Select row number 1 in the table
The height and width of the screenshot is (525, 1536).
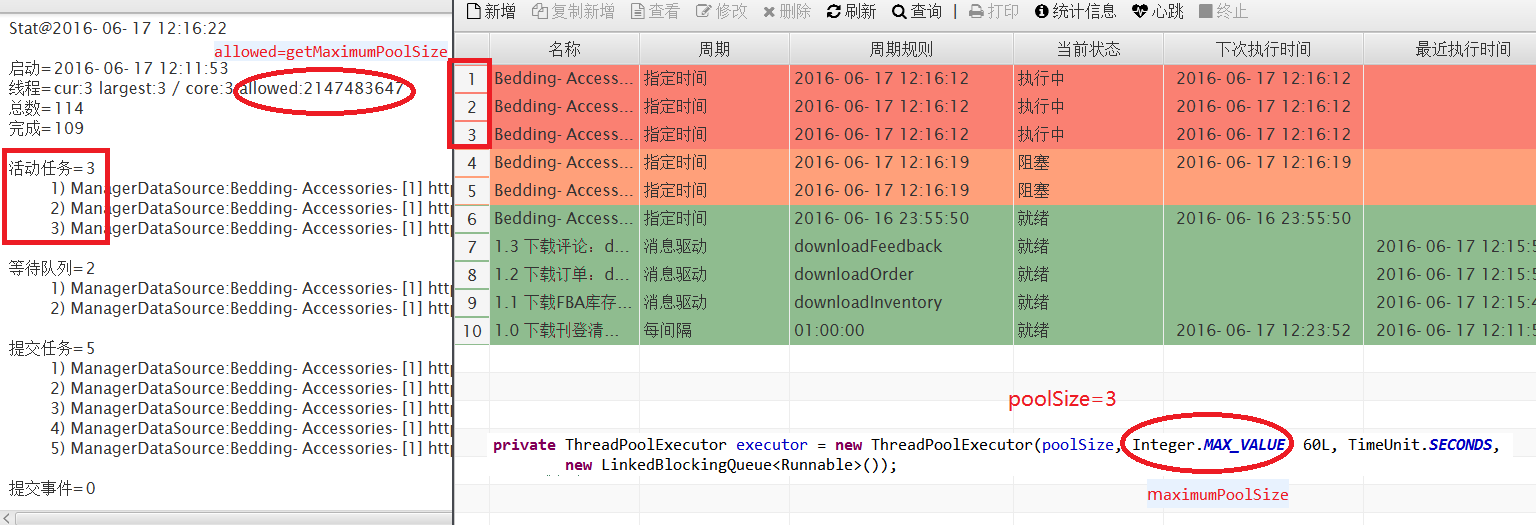pos(472,78)
